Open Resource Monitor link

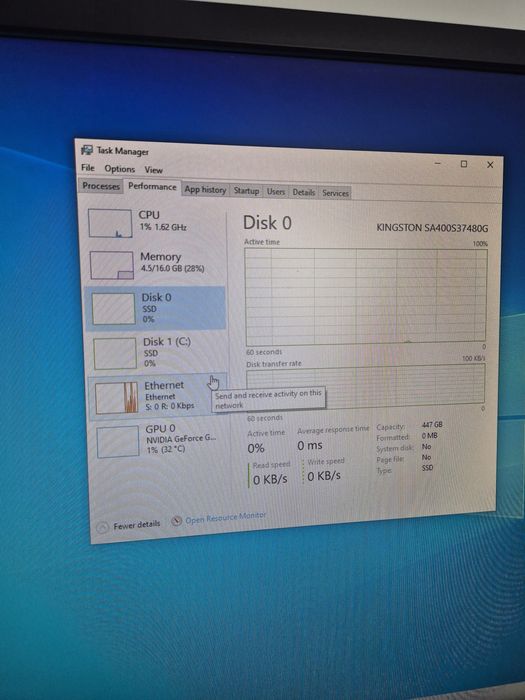225,518
